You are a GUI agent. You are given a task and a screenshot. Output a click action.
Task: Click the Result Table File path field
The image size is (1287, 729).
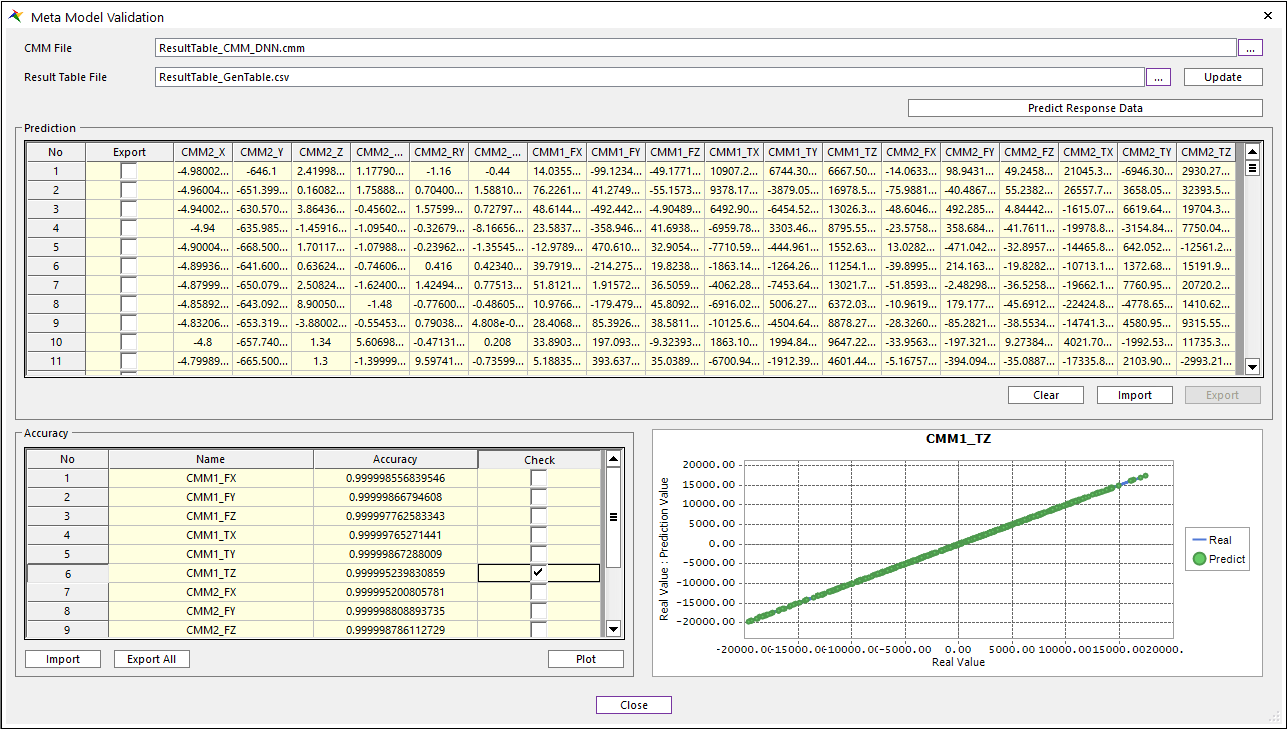(x=649, y=77)
